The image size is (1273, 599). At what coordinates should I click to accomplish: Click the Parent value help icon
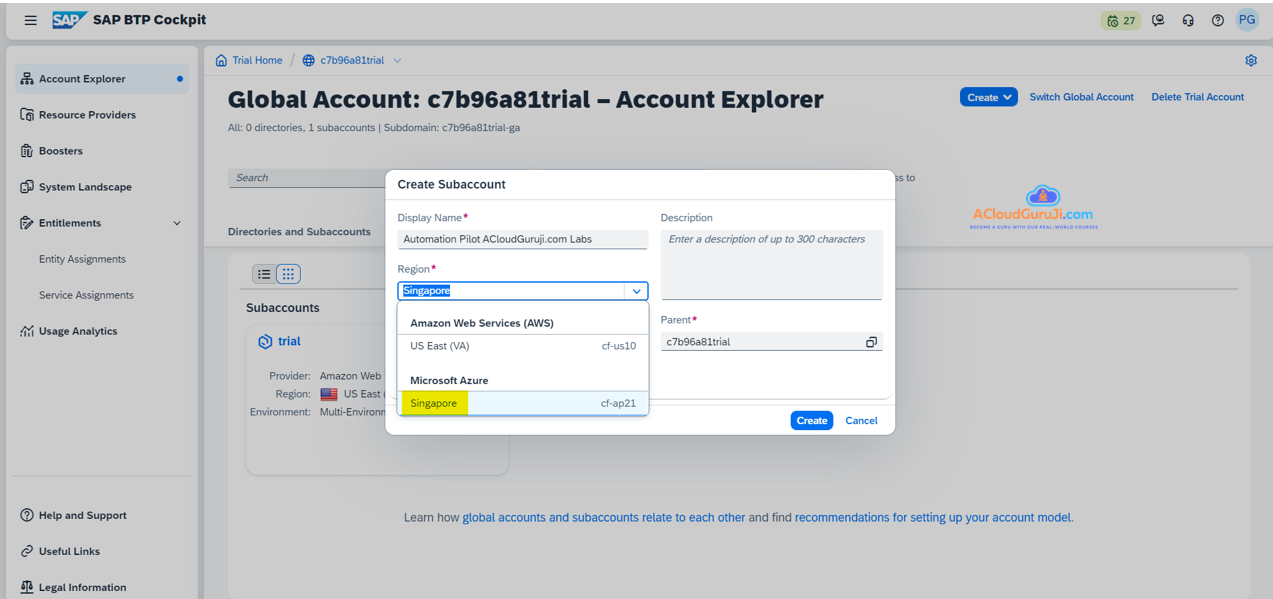[871, 342]
